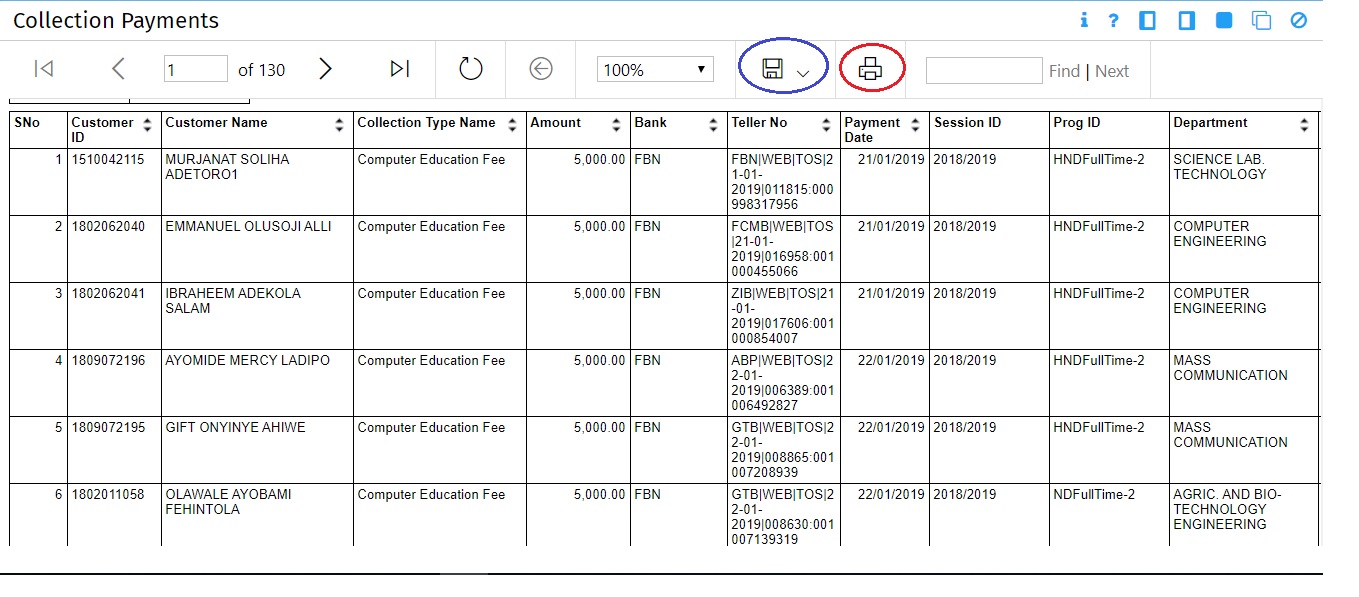This screenshot has height=597, width=1359.
Task: Open the information icon in header
Action: (1084, 20)
